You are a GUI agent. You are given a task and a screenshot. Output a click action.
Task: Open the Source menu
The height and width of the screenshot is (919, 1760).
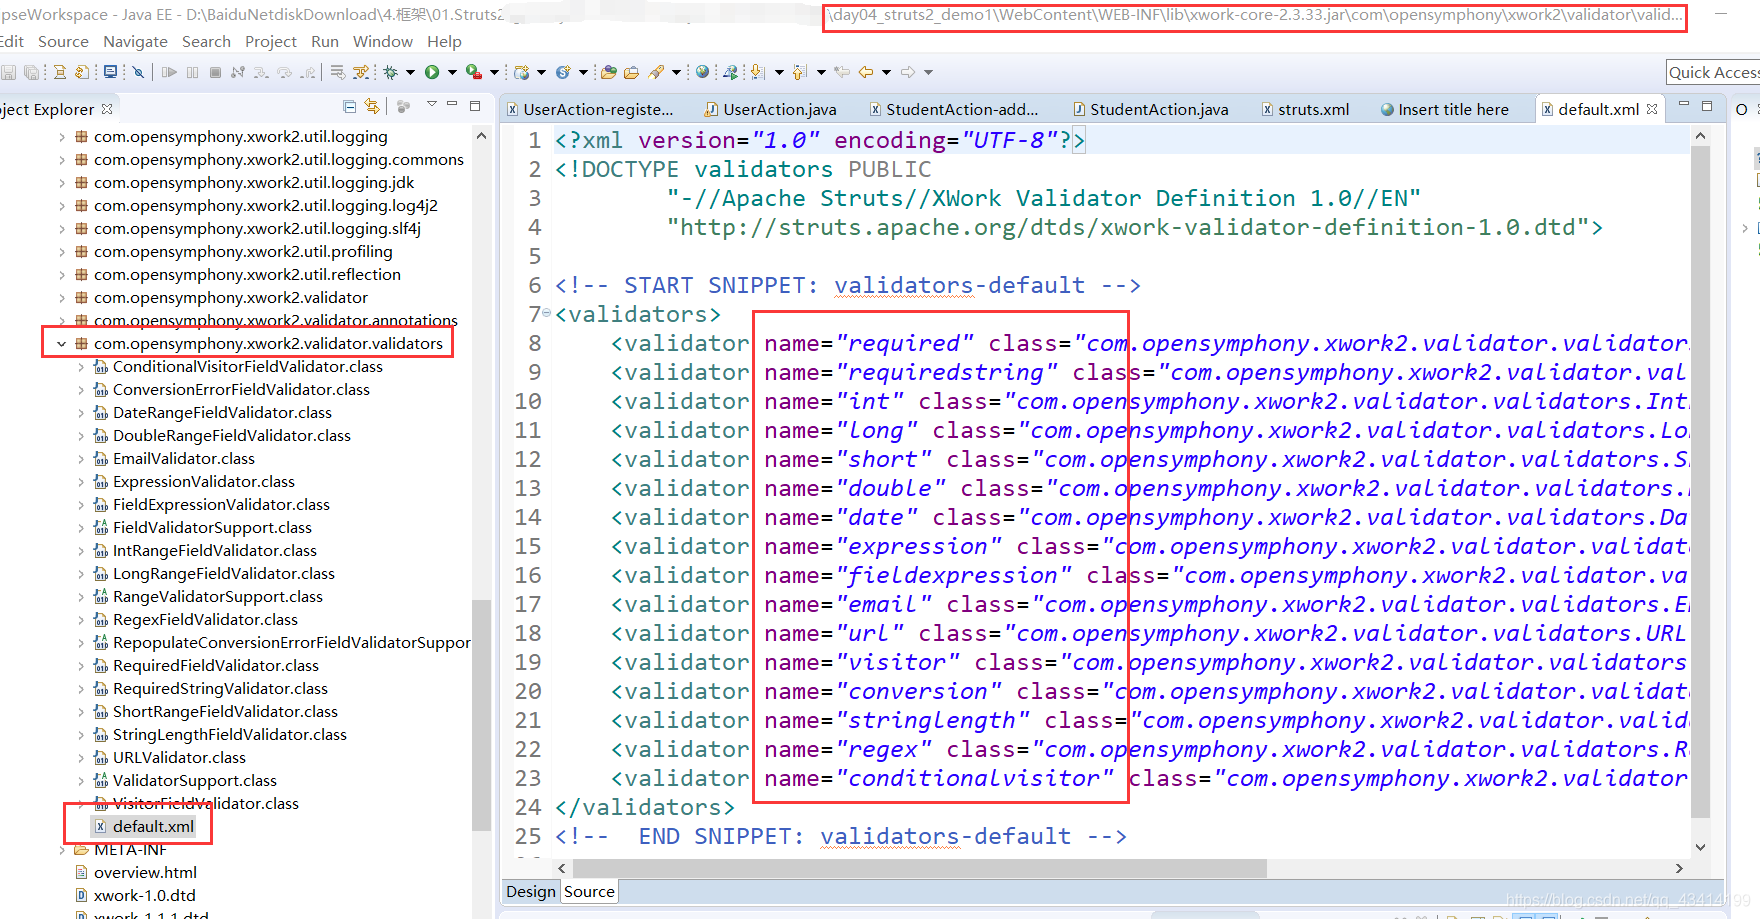click(x=63, y=41)
